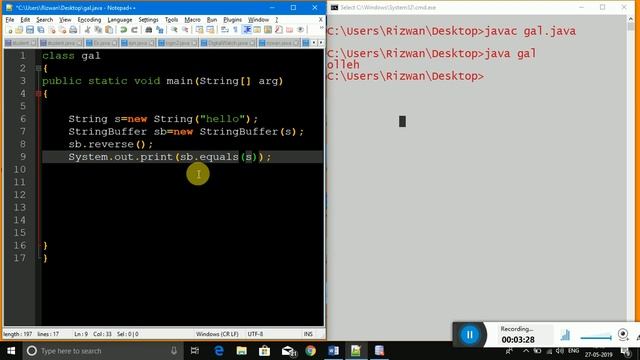Adjust the recorder volume slider
The height and width of the screenshot is (360, 640).
pyautogui.click(x=596, y=337)
